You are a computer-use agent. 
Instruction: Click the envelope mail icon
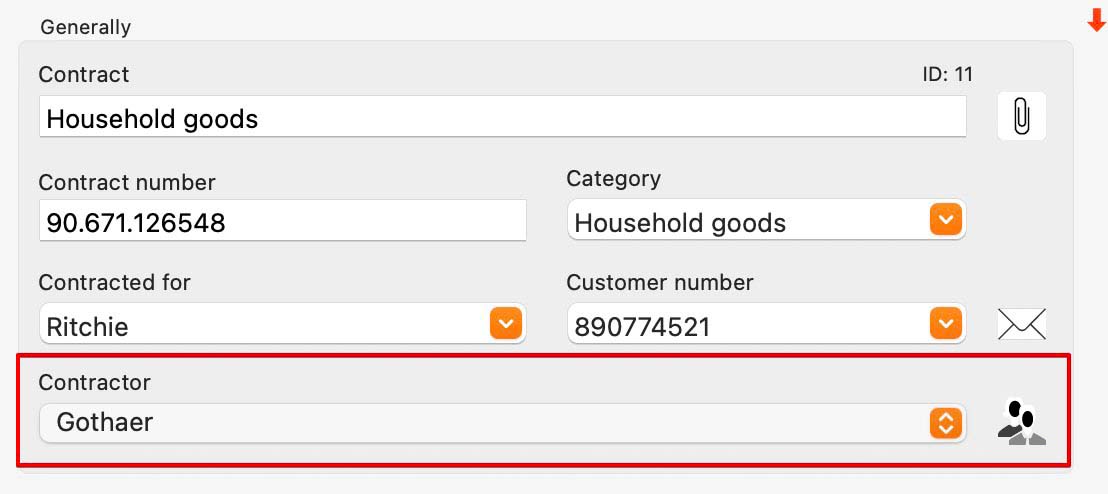coord(1022,324)
